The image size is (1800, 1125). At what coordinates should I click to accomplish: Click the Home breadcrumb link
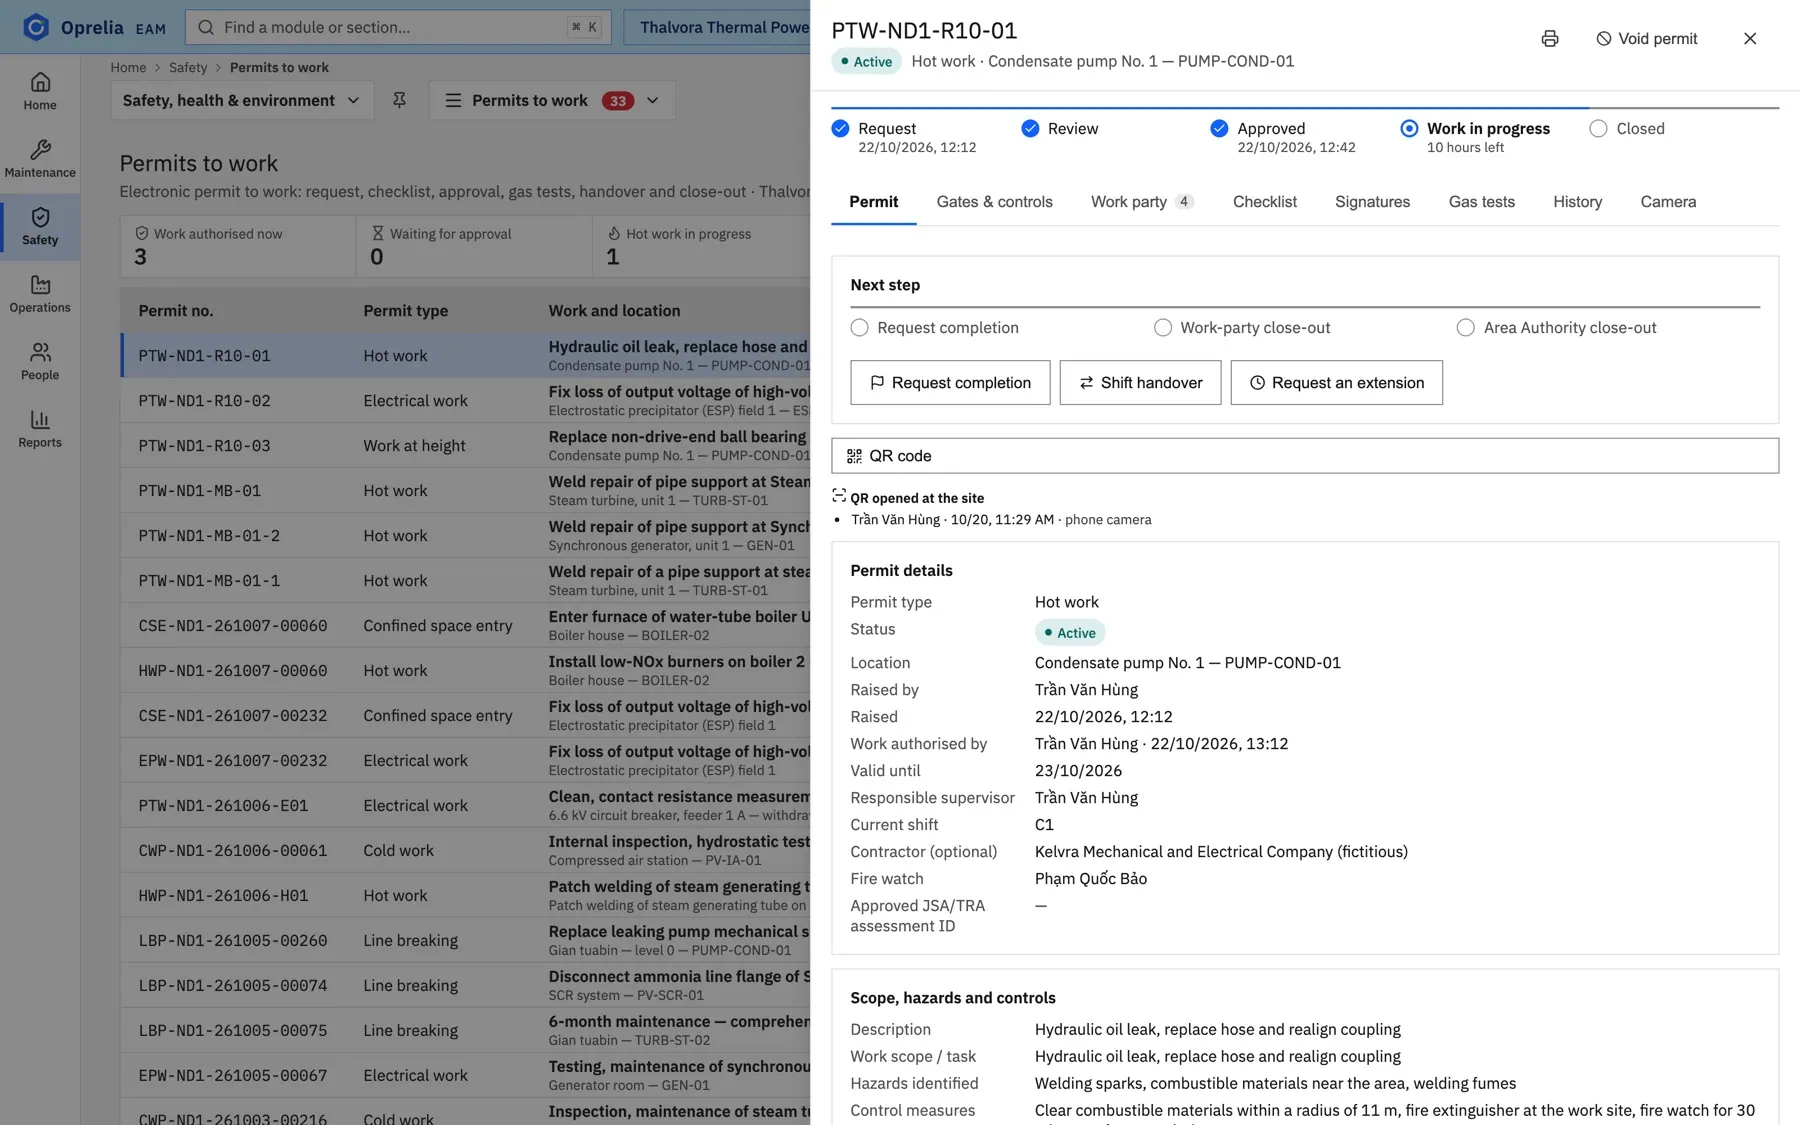tap(128, 67)
